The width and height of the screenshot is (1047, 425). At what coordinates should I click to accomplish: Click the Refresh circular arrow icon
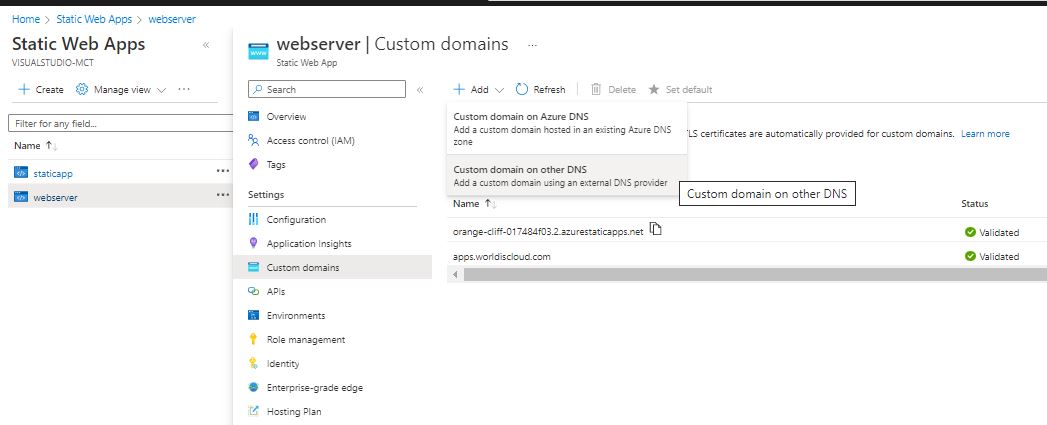pyautogui.click(x=521, y=89)
